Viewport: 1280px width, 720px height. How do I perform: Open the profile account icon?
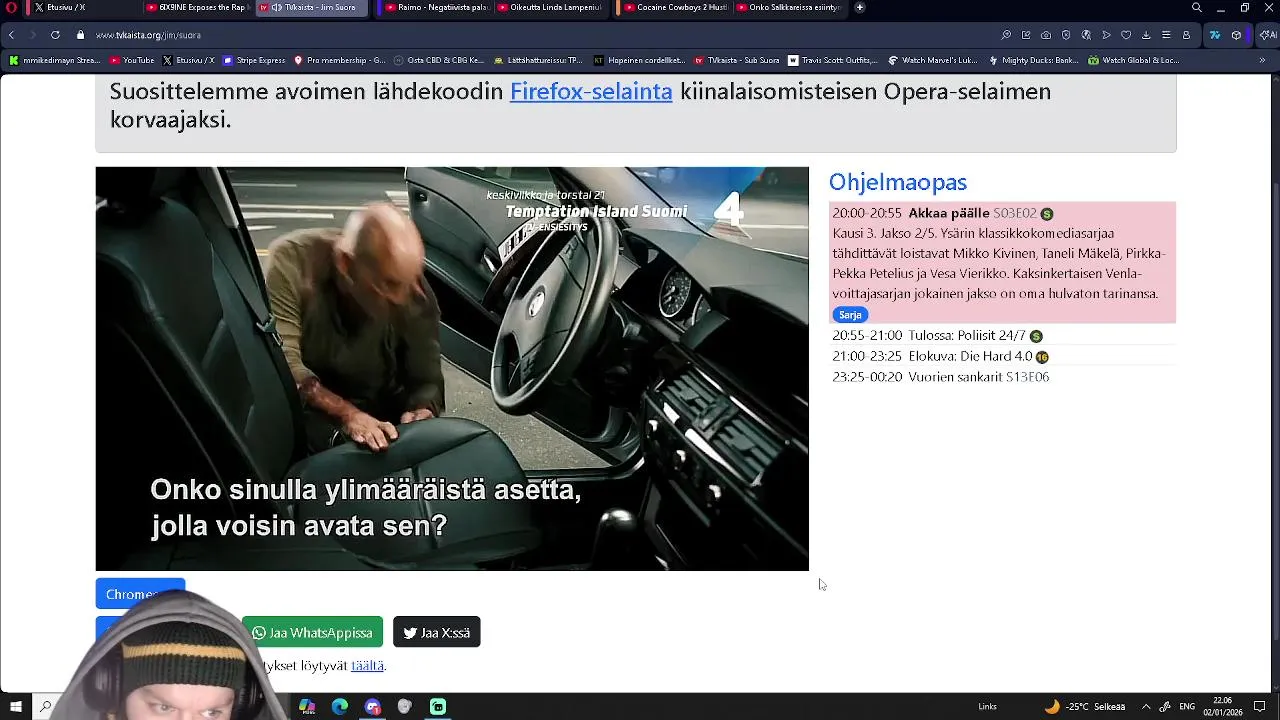pos(1186,35)
